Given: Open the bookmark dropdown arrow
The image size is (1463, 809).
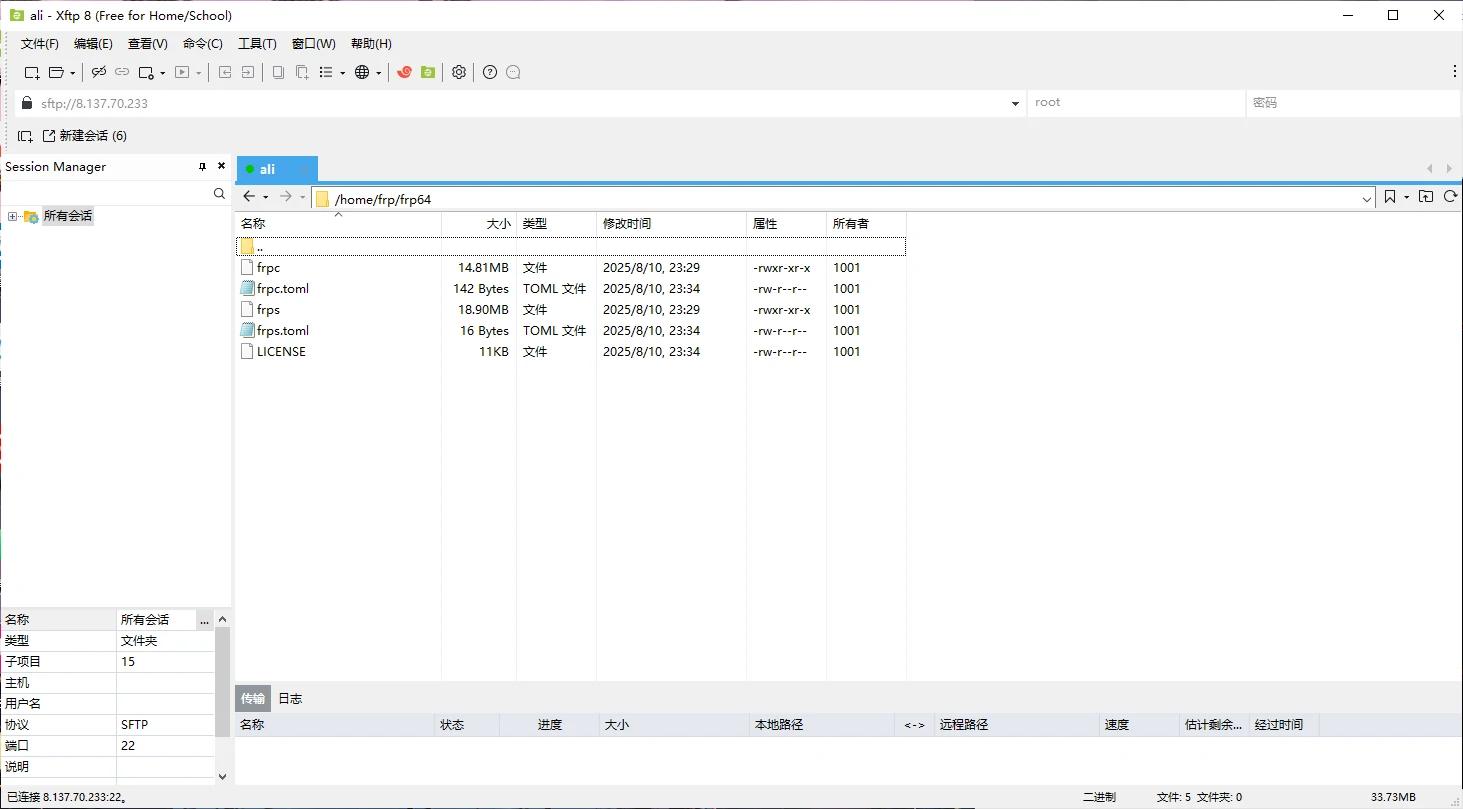Looking at the screenshot, I should tap(1406, 198).
